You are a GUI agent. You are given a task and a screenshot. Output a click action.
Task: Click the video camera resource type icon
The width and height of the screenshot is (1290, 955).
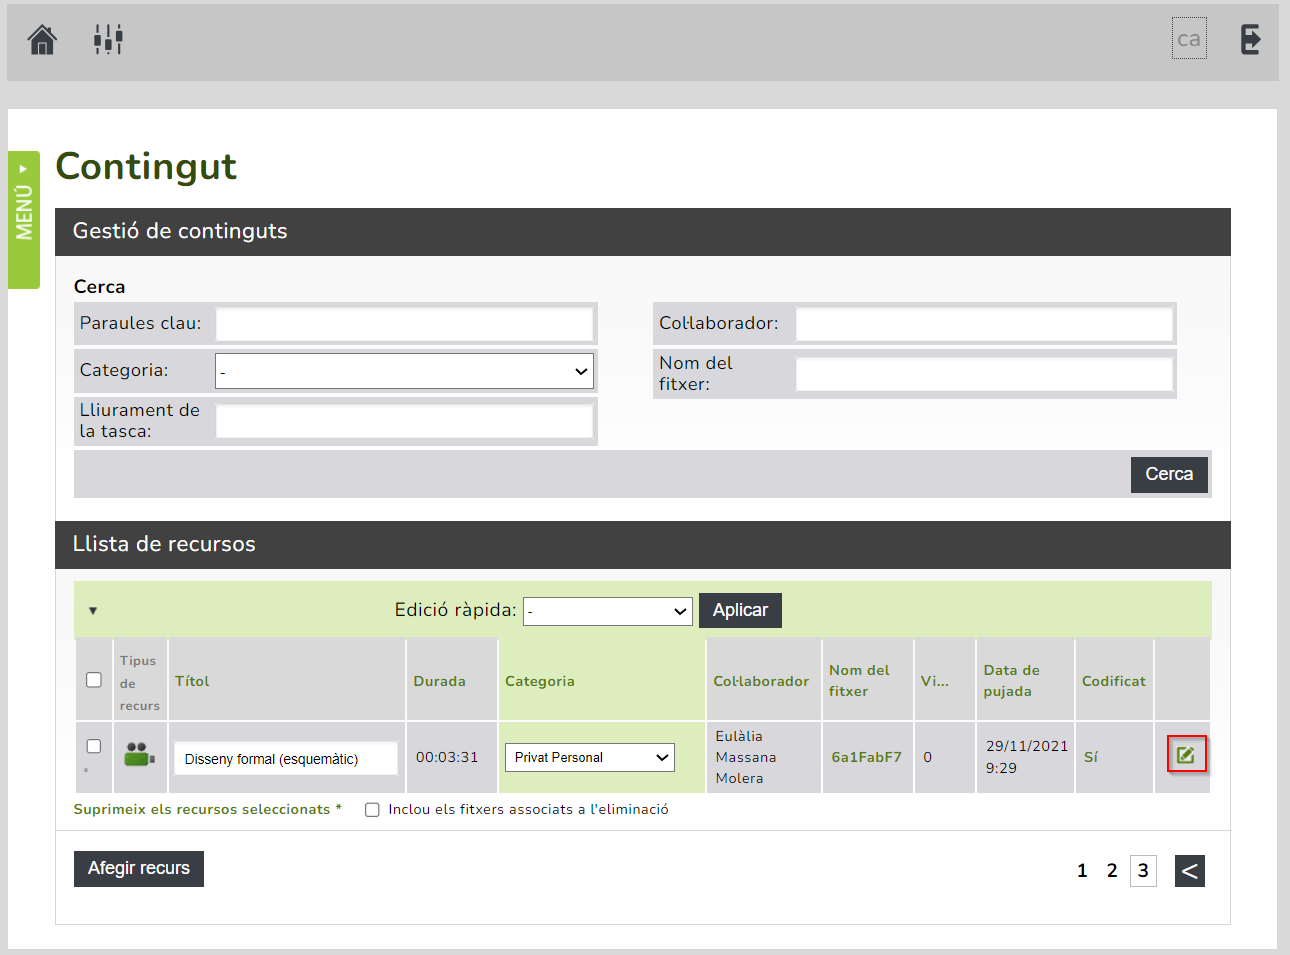coord(139,755)
